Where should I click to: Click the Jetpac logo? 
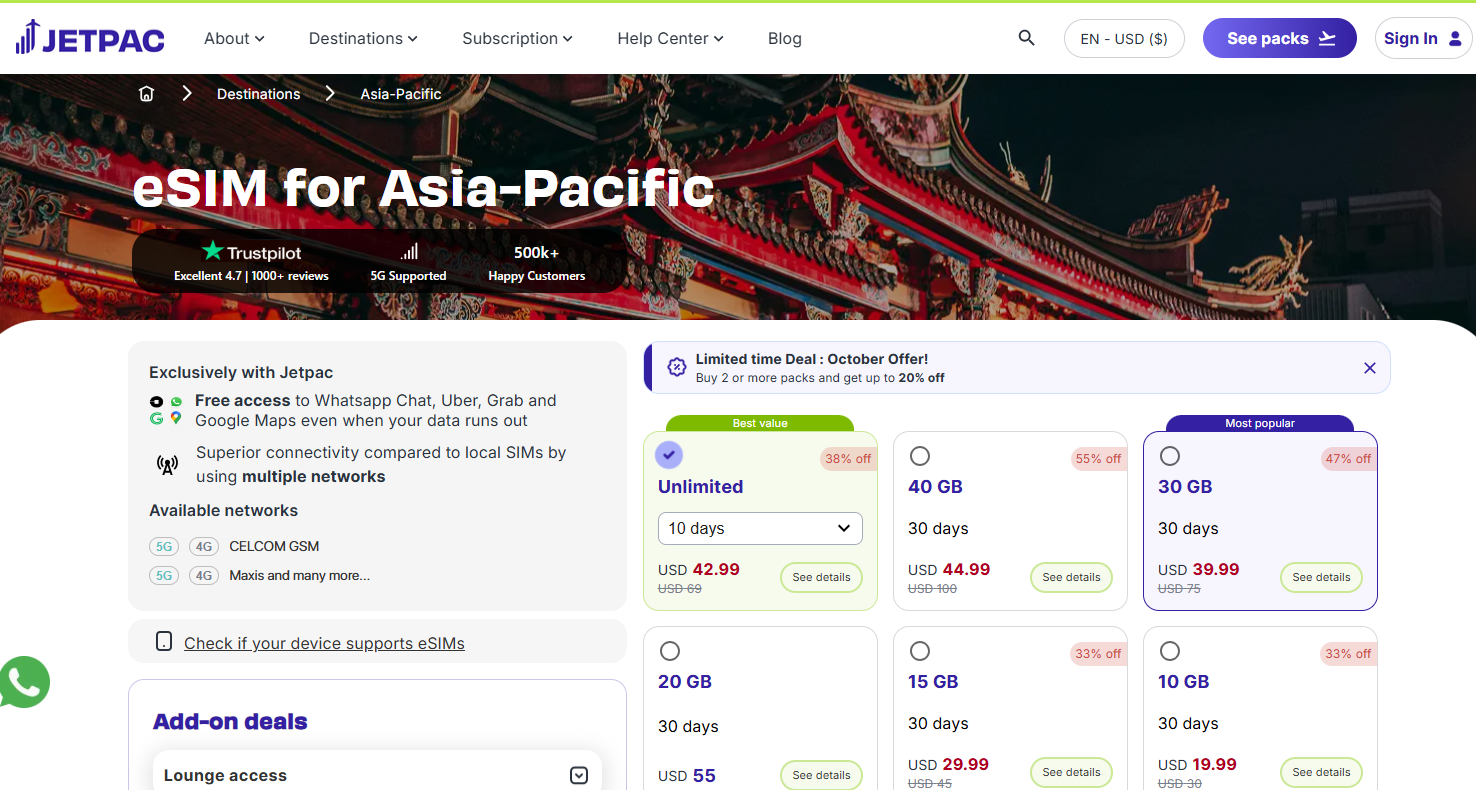[90, 38]
